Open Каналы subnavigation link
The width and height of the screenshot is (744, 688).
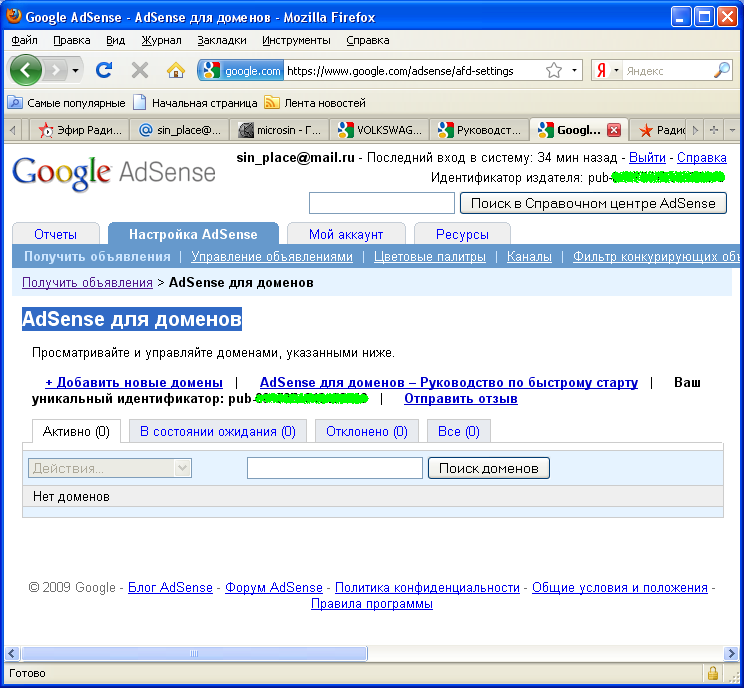coord(529,256)
